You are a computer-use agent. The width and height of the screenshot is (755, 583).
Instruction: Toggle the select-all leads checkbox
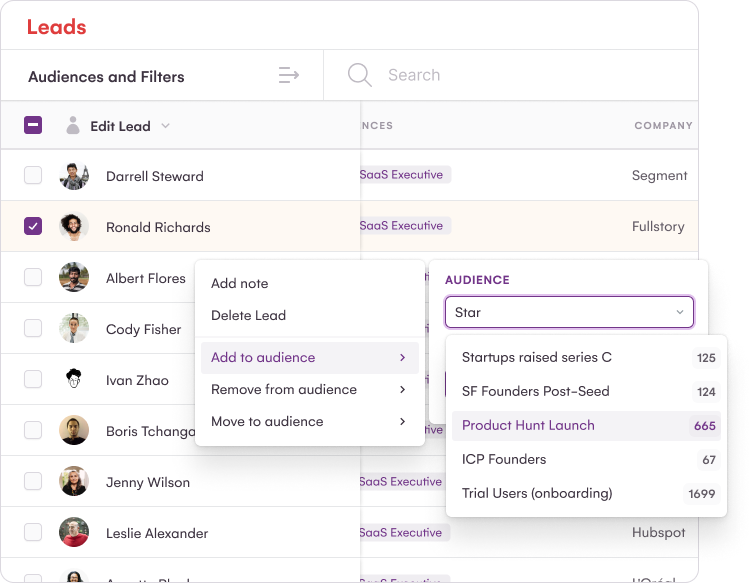[33, 125]
